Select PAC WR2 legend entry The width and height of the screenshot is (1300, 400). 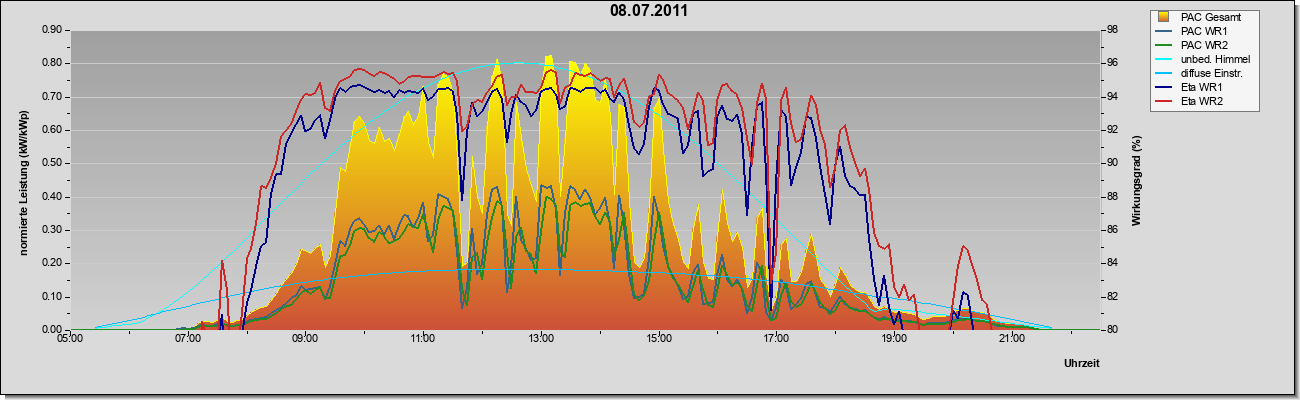tap(1204, 45)
